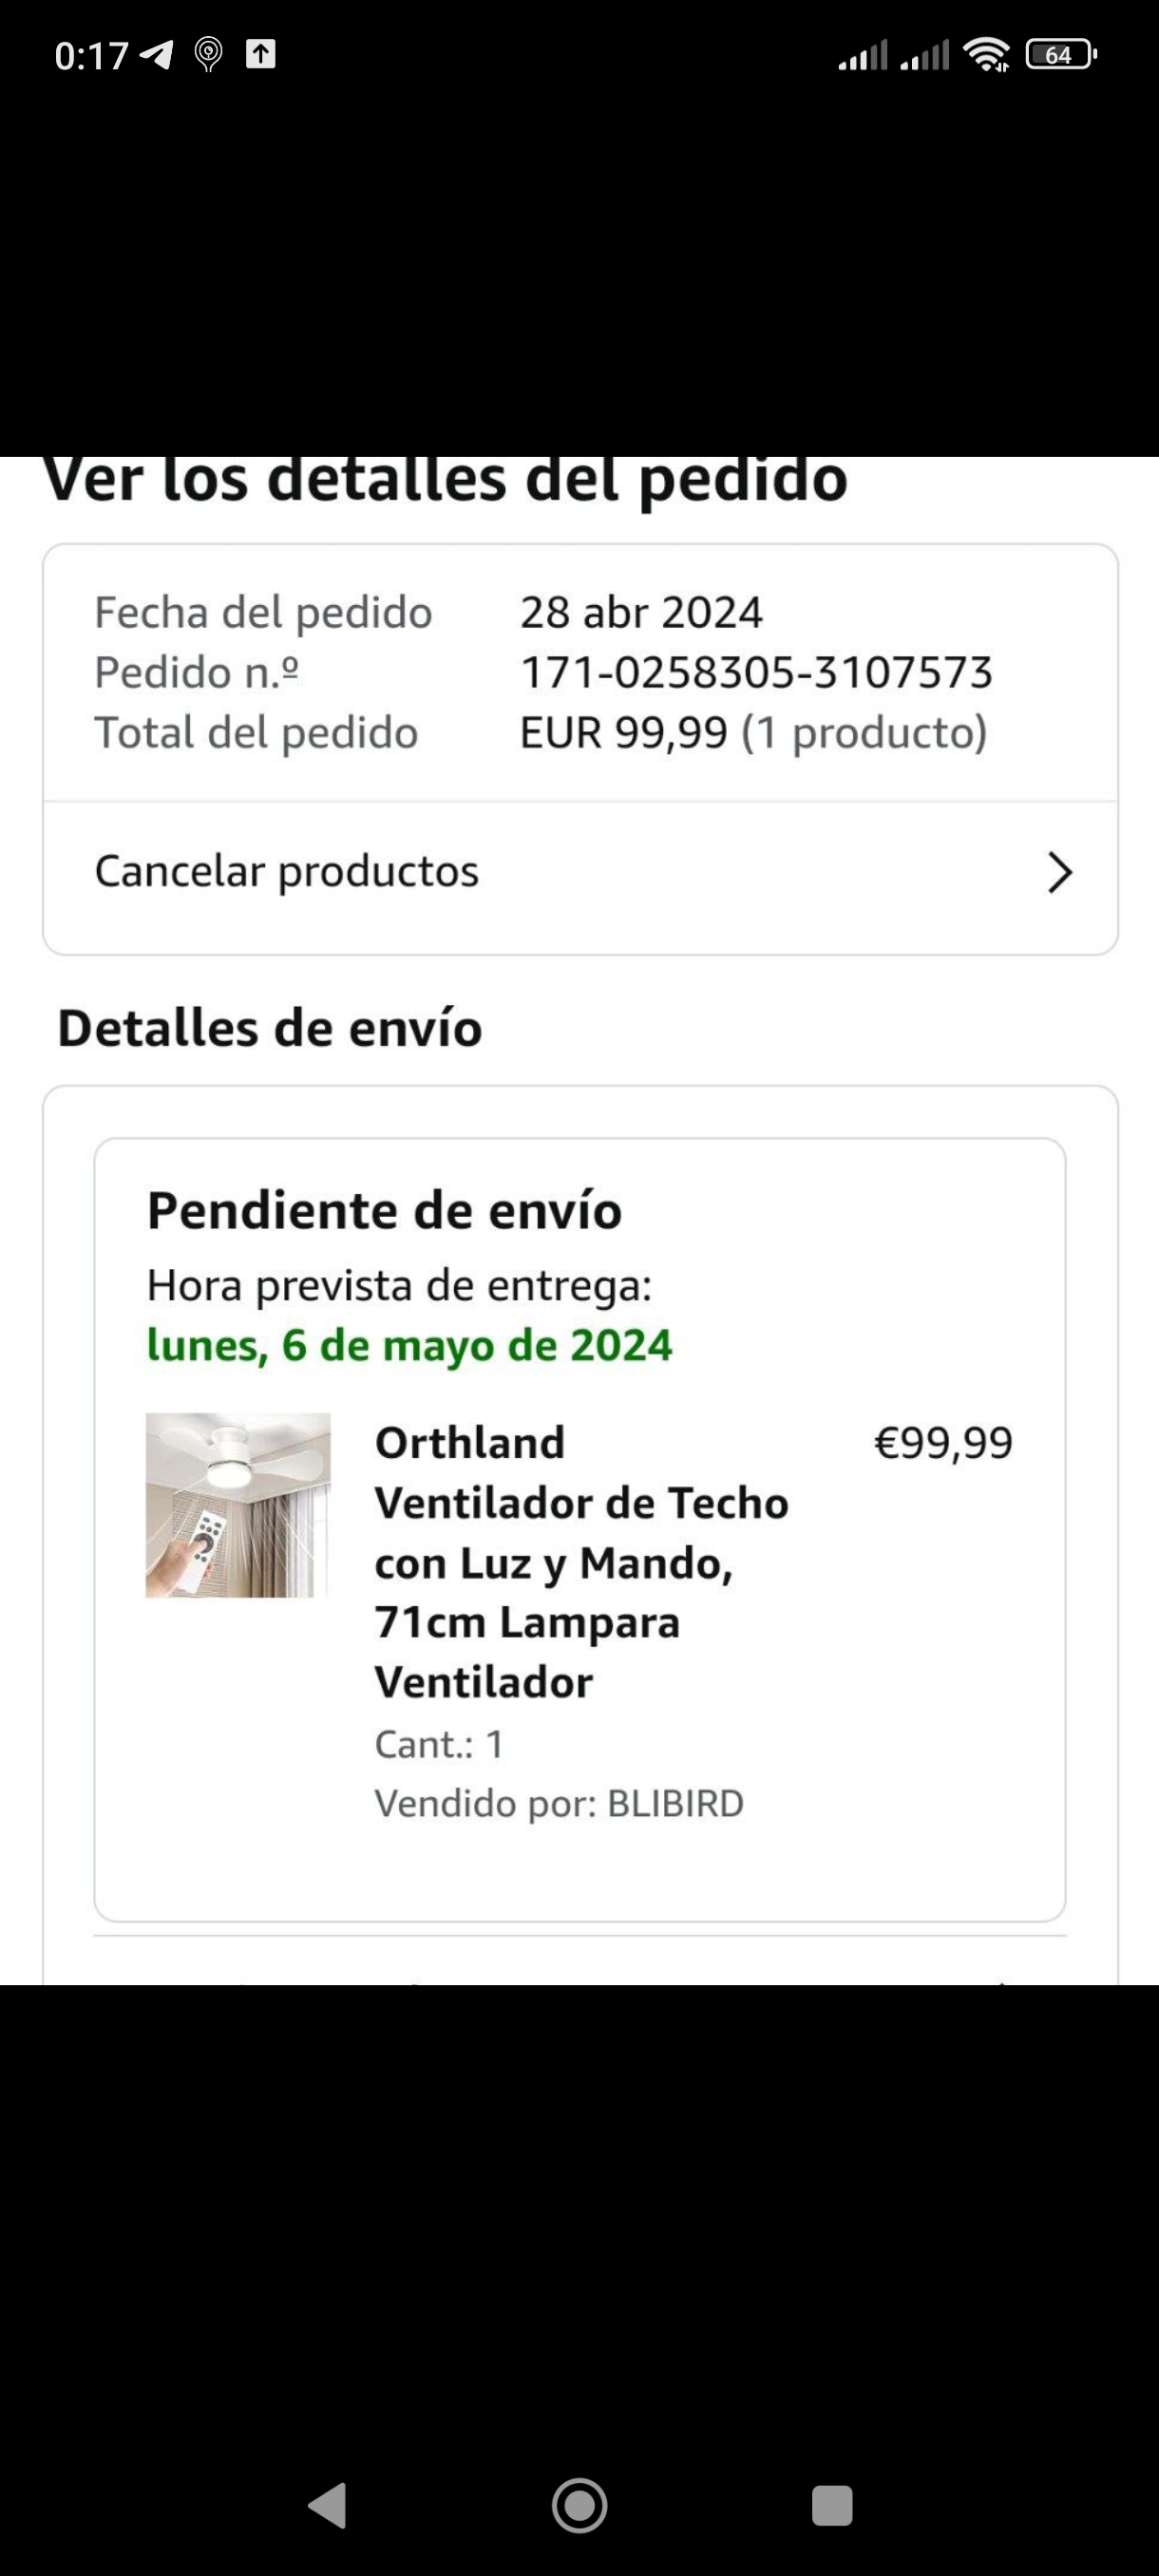Viewport: 1159px width, 2576px height.
Task: Tap the Pendiente de envío status heading
Action: tap(384, 1210)
